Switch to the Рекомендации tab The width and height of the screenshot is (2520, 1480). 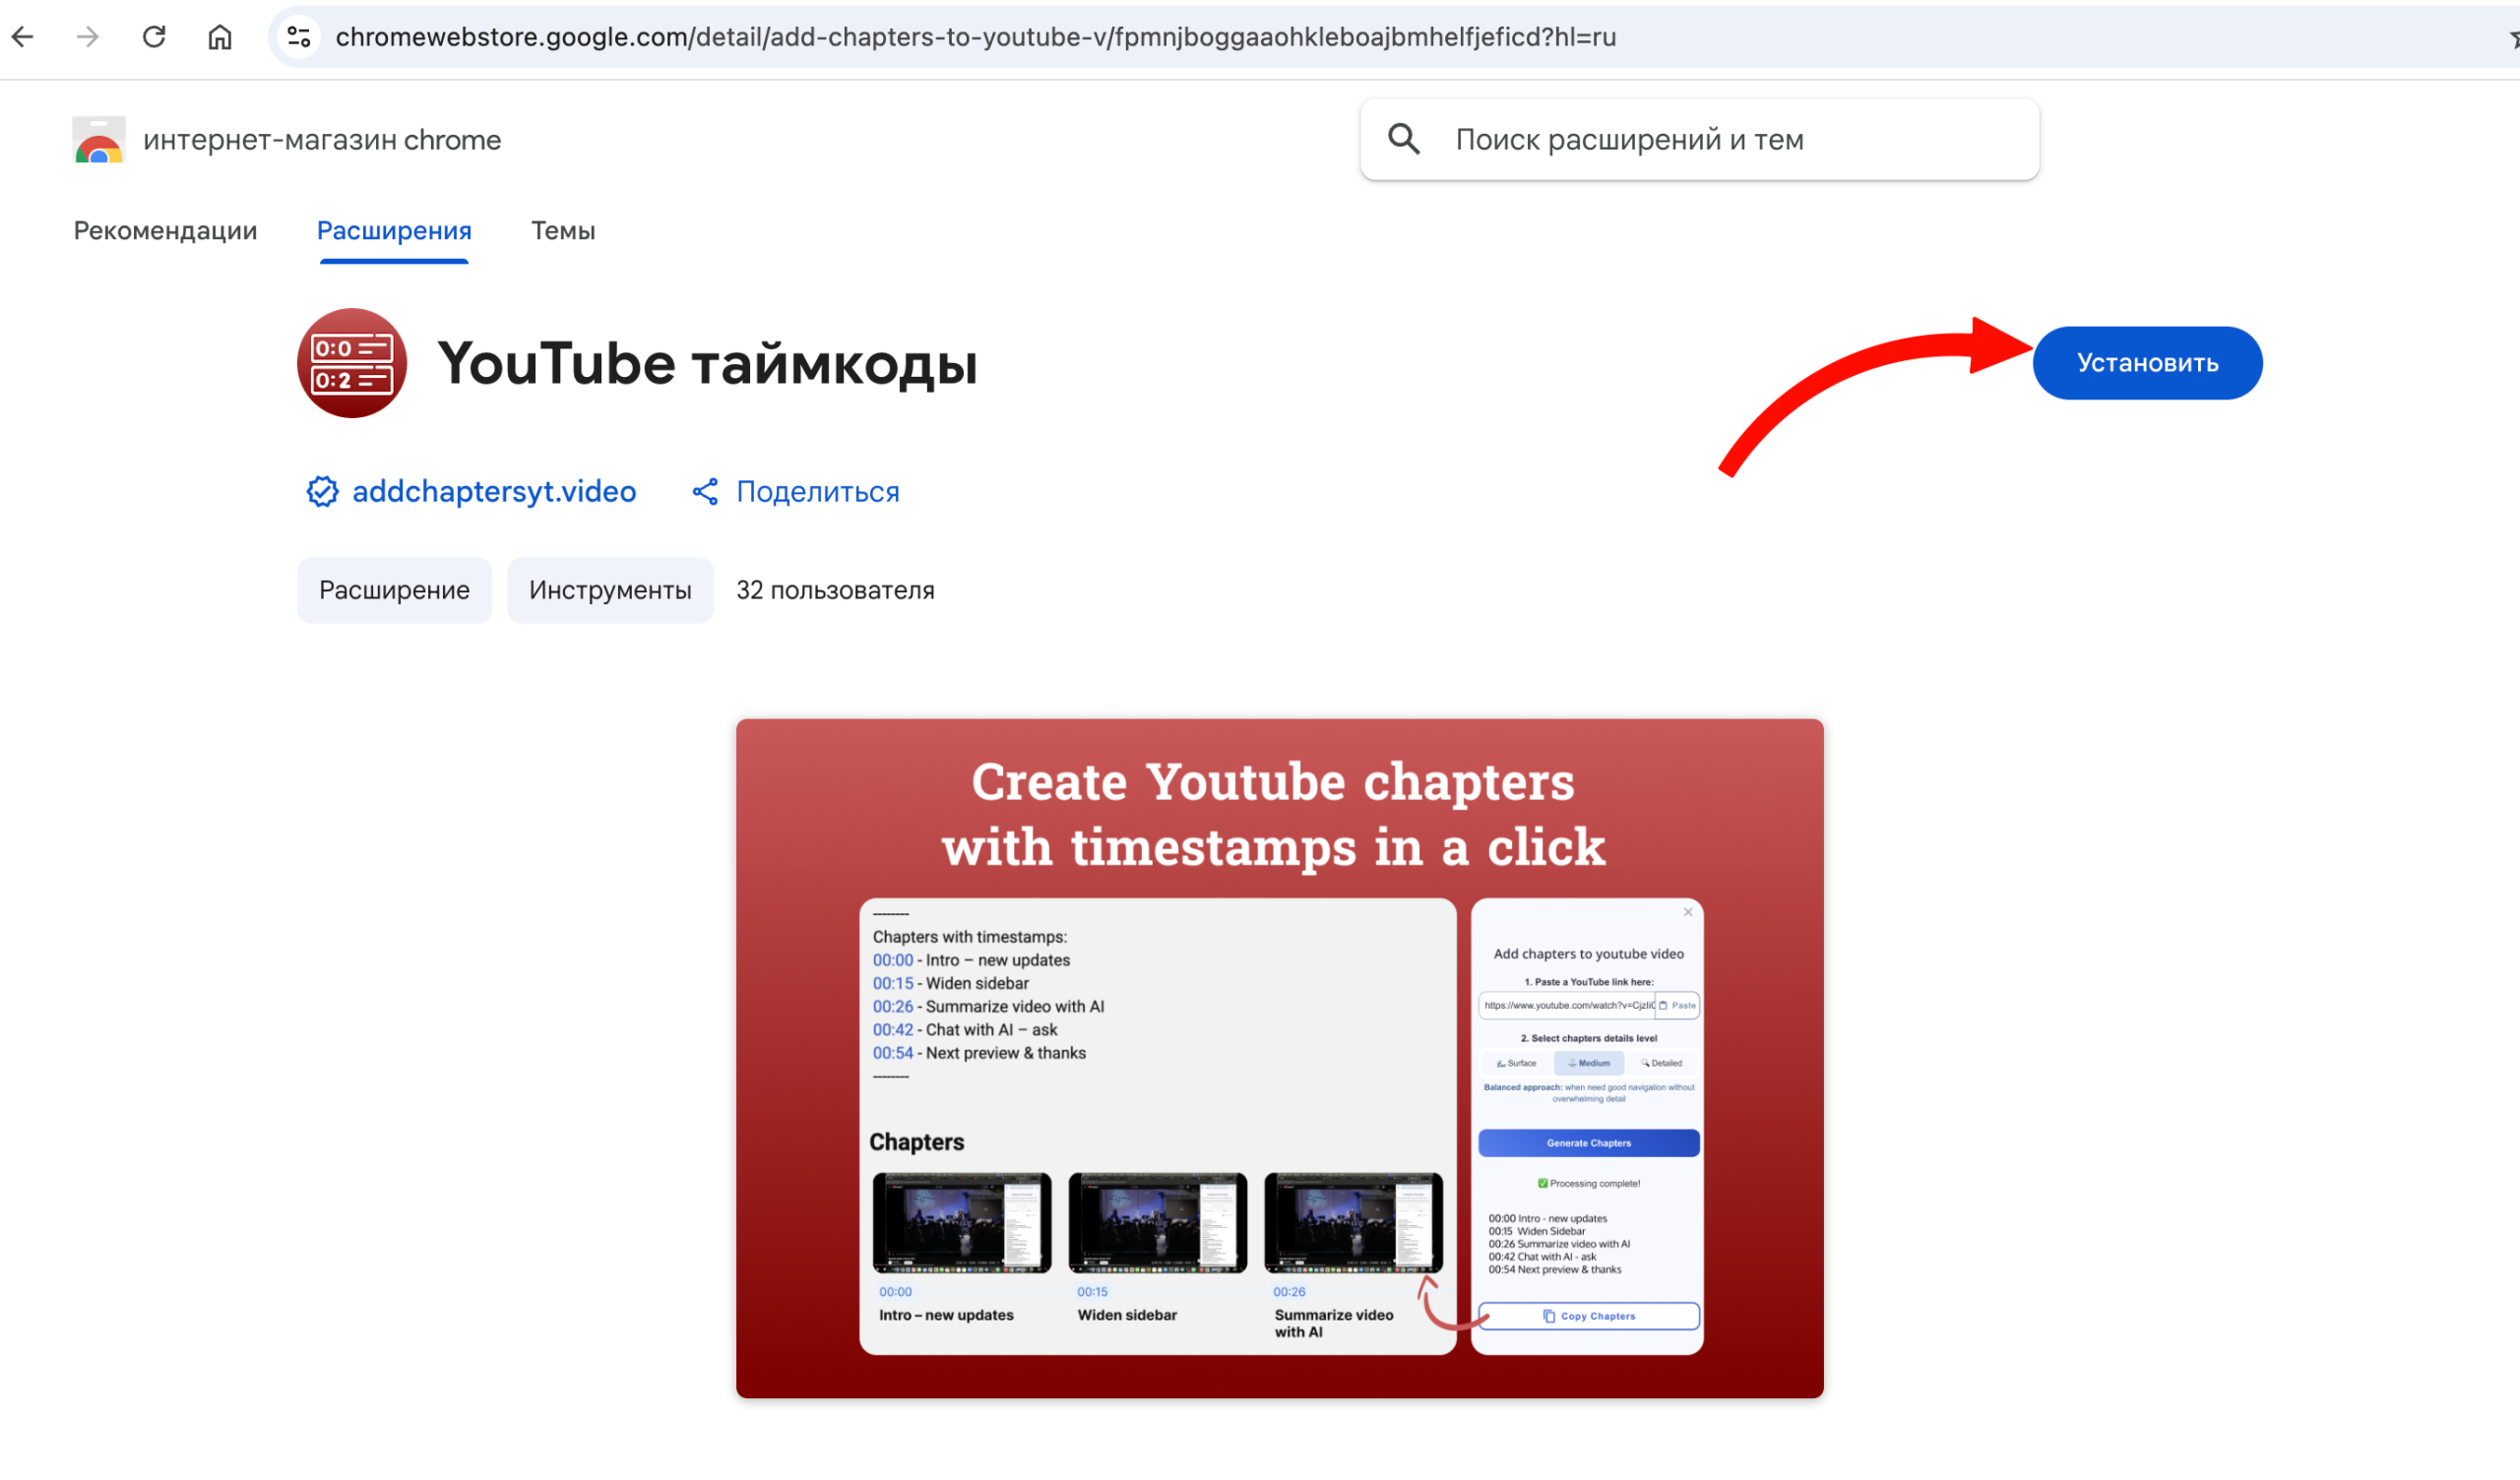coord(165,231)
